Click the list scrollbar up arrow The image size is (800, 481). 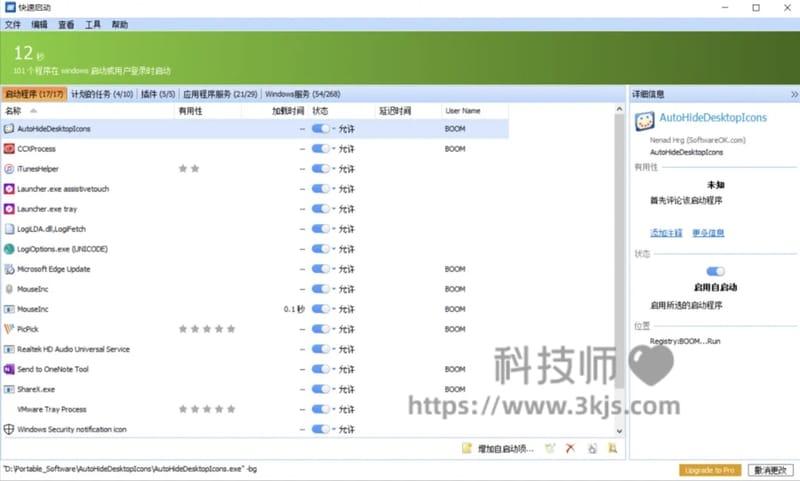(x=619, y=109)
